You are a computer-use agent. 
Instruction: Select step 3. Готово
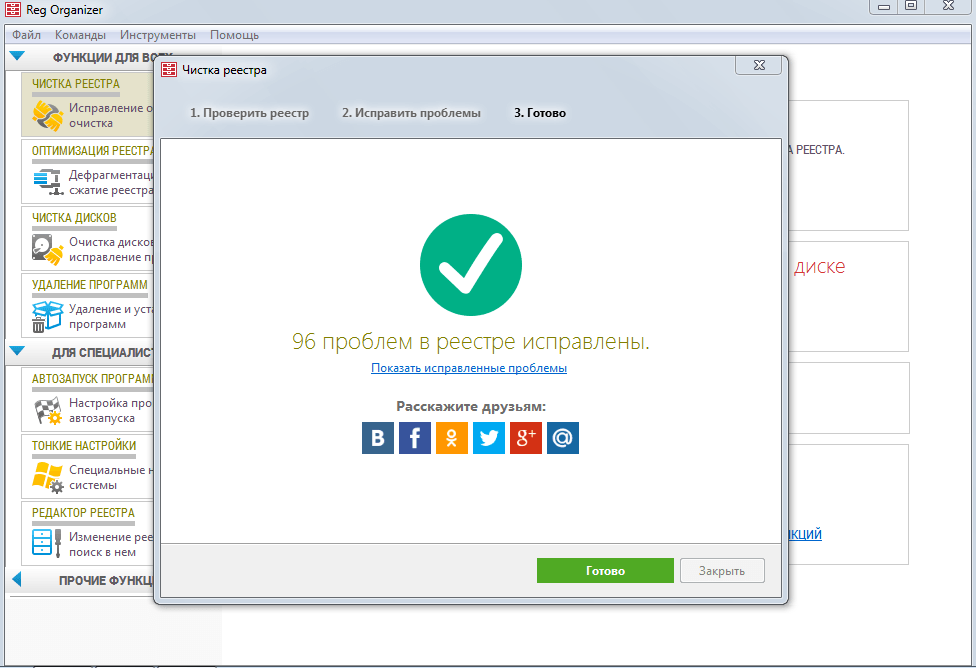click(x=540, y=113)
